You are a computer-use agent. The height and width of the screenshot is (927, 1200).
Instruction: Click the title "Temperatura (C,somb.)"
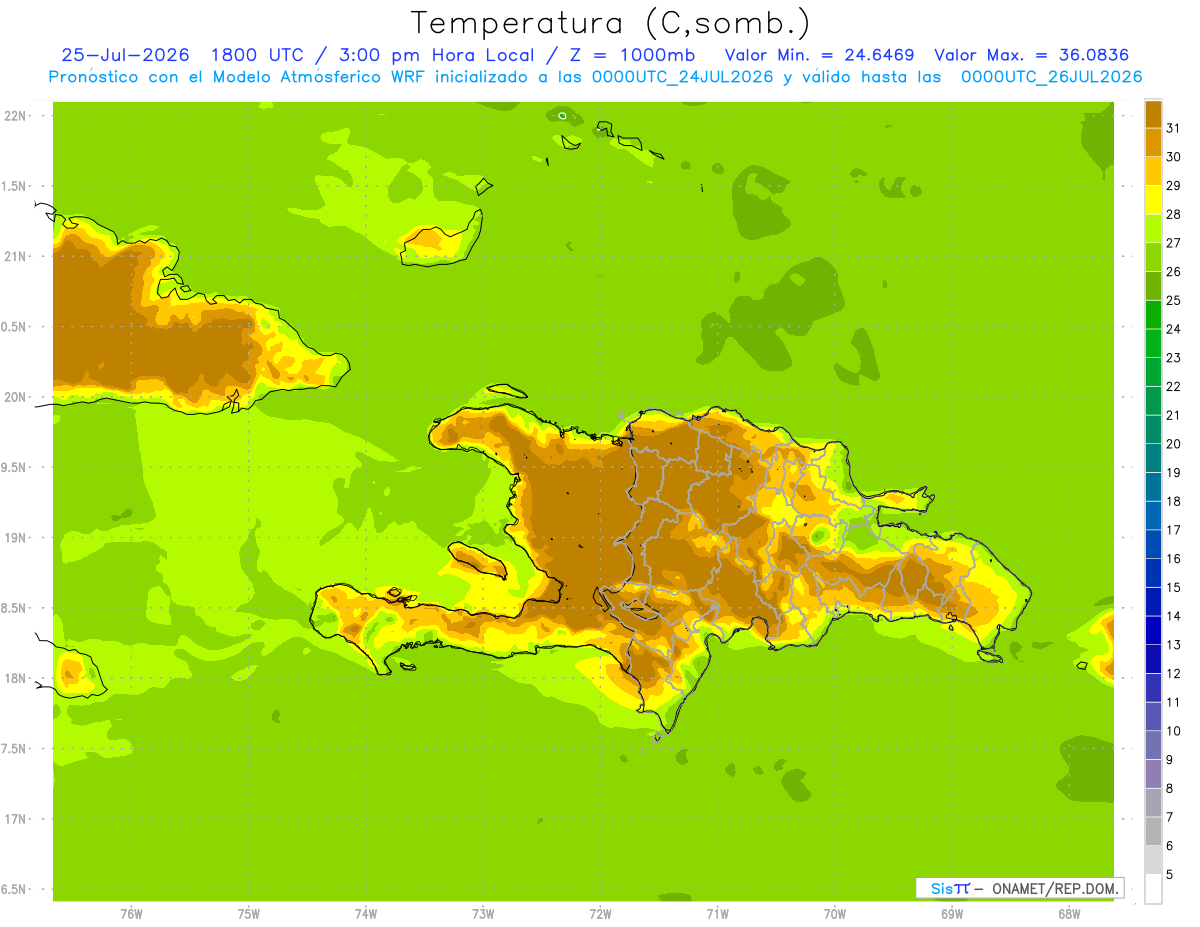tap(611, 23)
